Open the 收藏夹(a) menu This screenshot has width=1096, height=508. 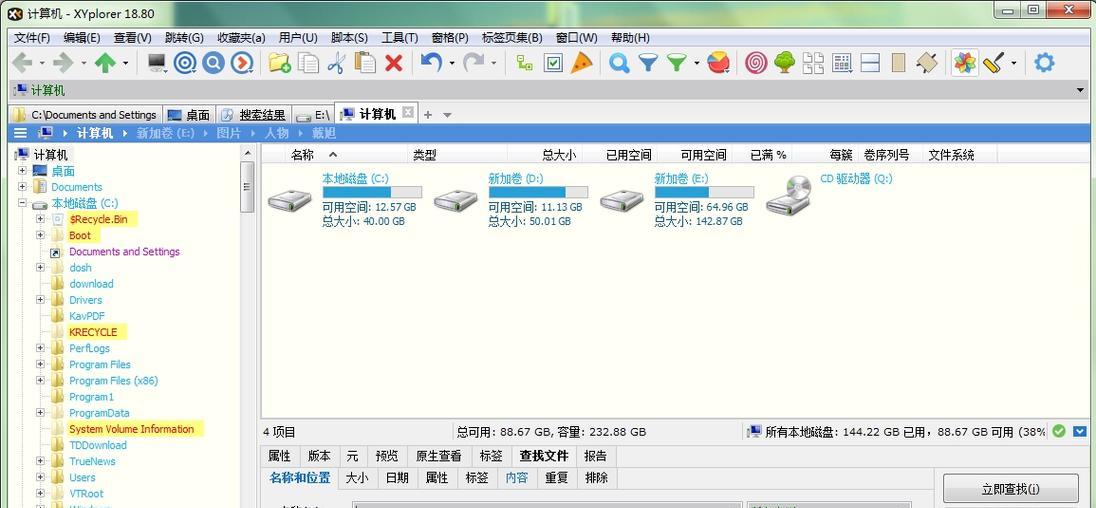point(241,38)
